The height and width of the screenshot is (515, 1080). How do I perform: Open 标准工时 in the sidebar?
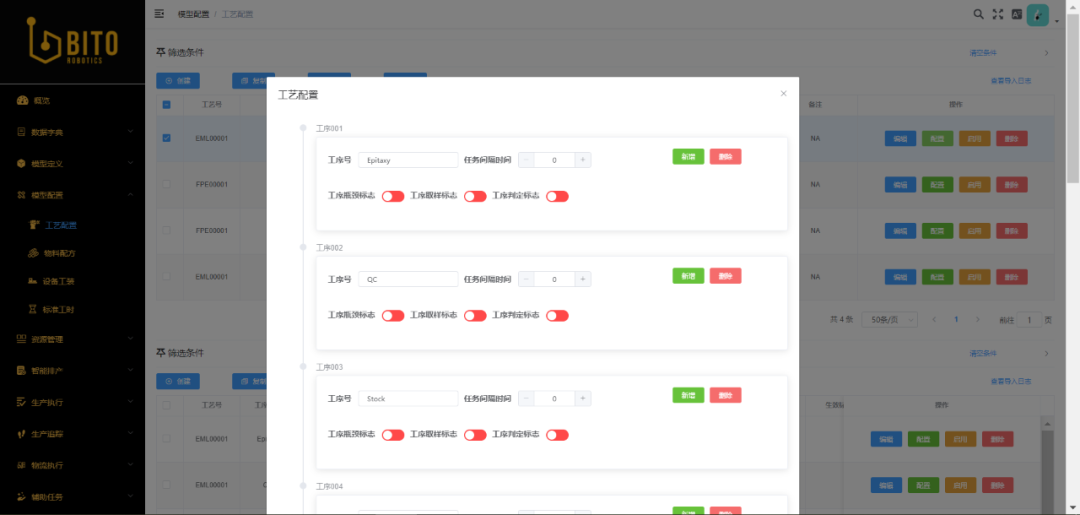pyautogui.click(x=60, y=310)
